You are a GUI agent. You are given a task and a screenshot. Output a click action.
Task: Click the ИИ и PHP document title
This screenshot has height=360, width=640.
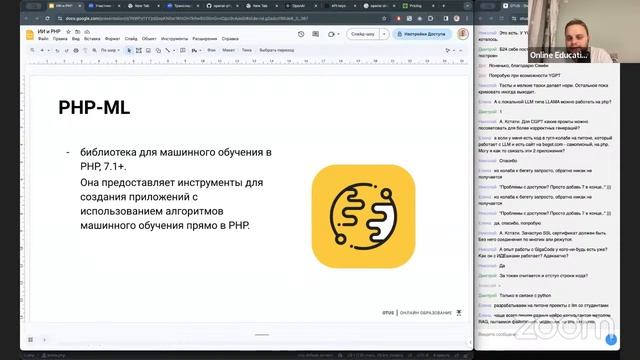49,31
